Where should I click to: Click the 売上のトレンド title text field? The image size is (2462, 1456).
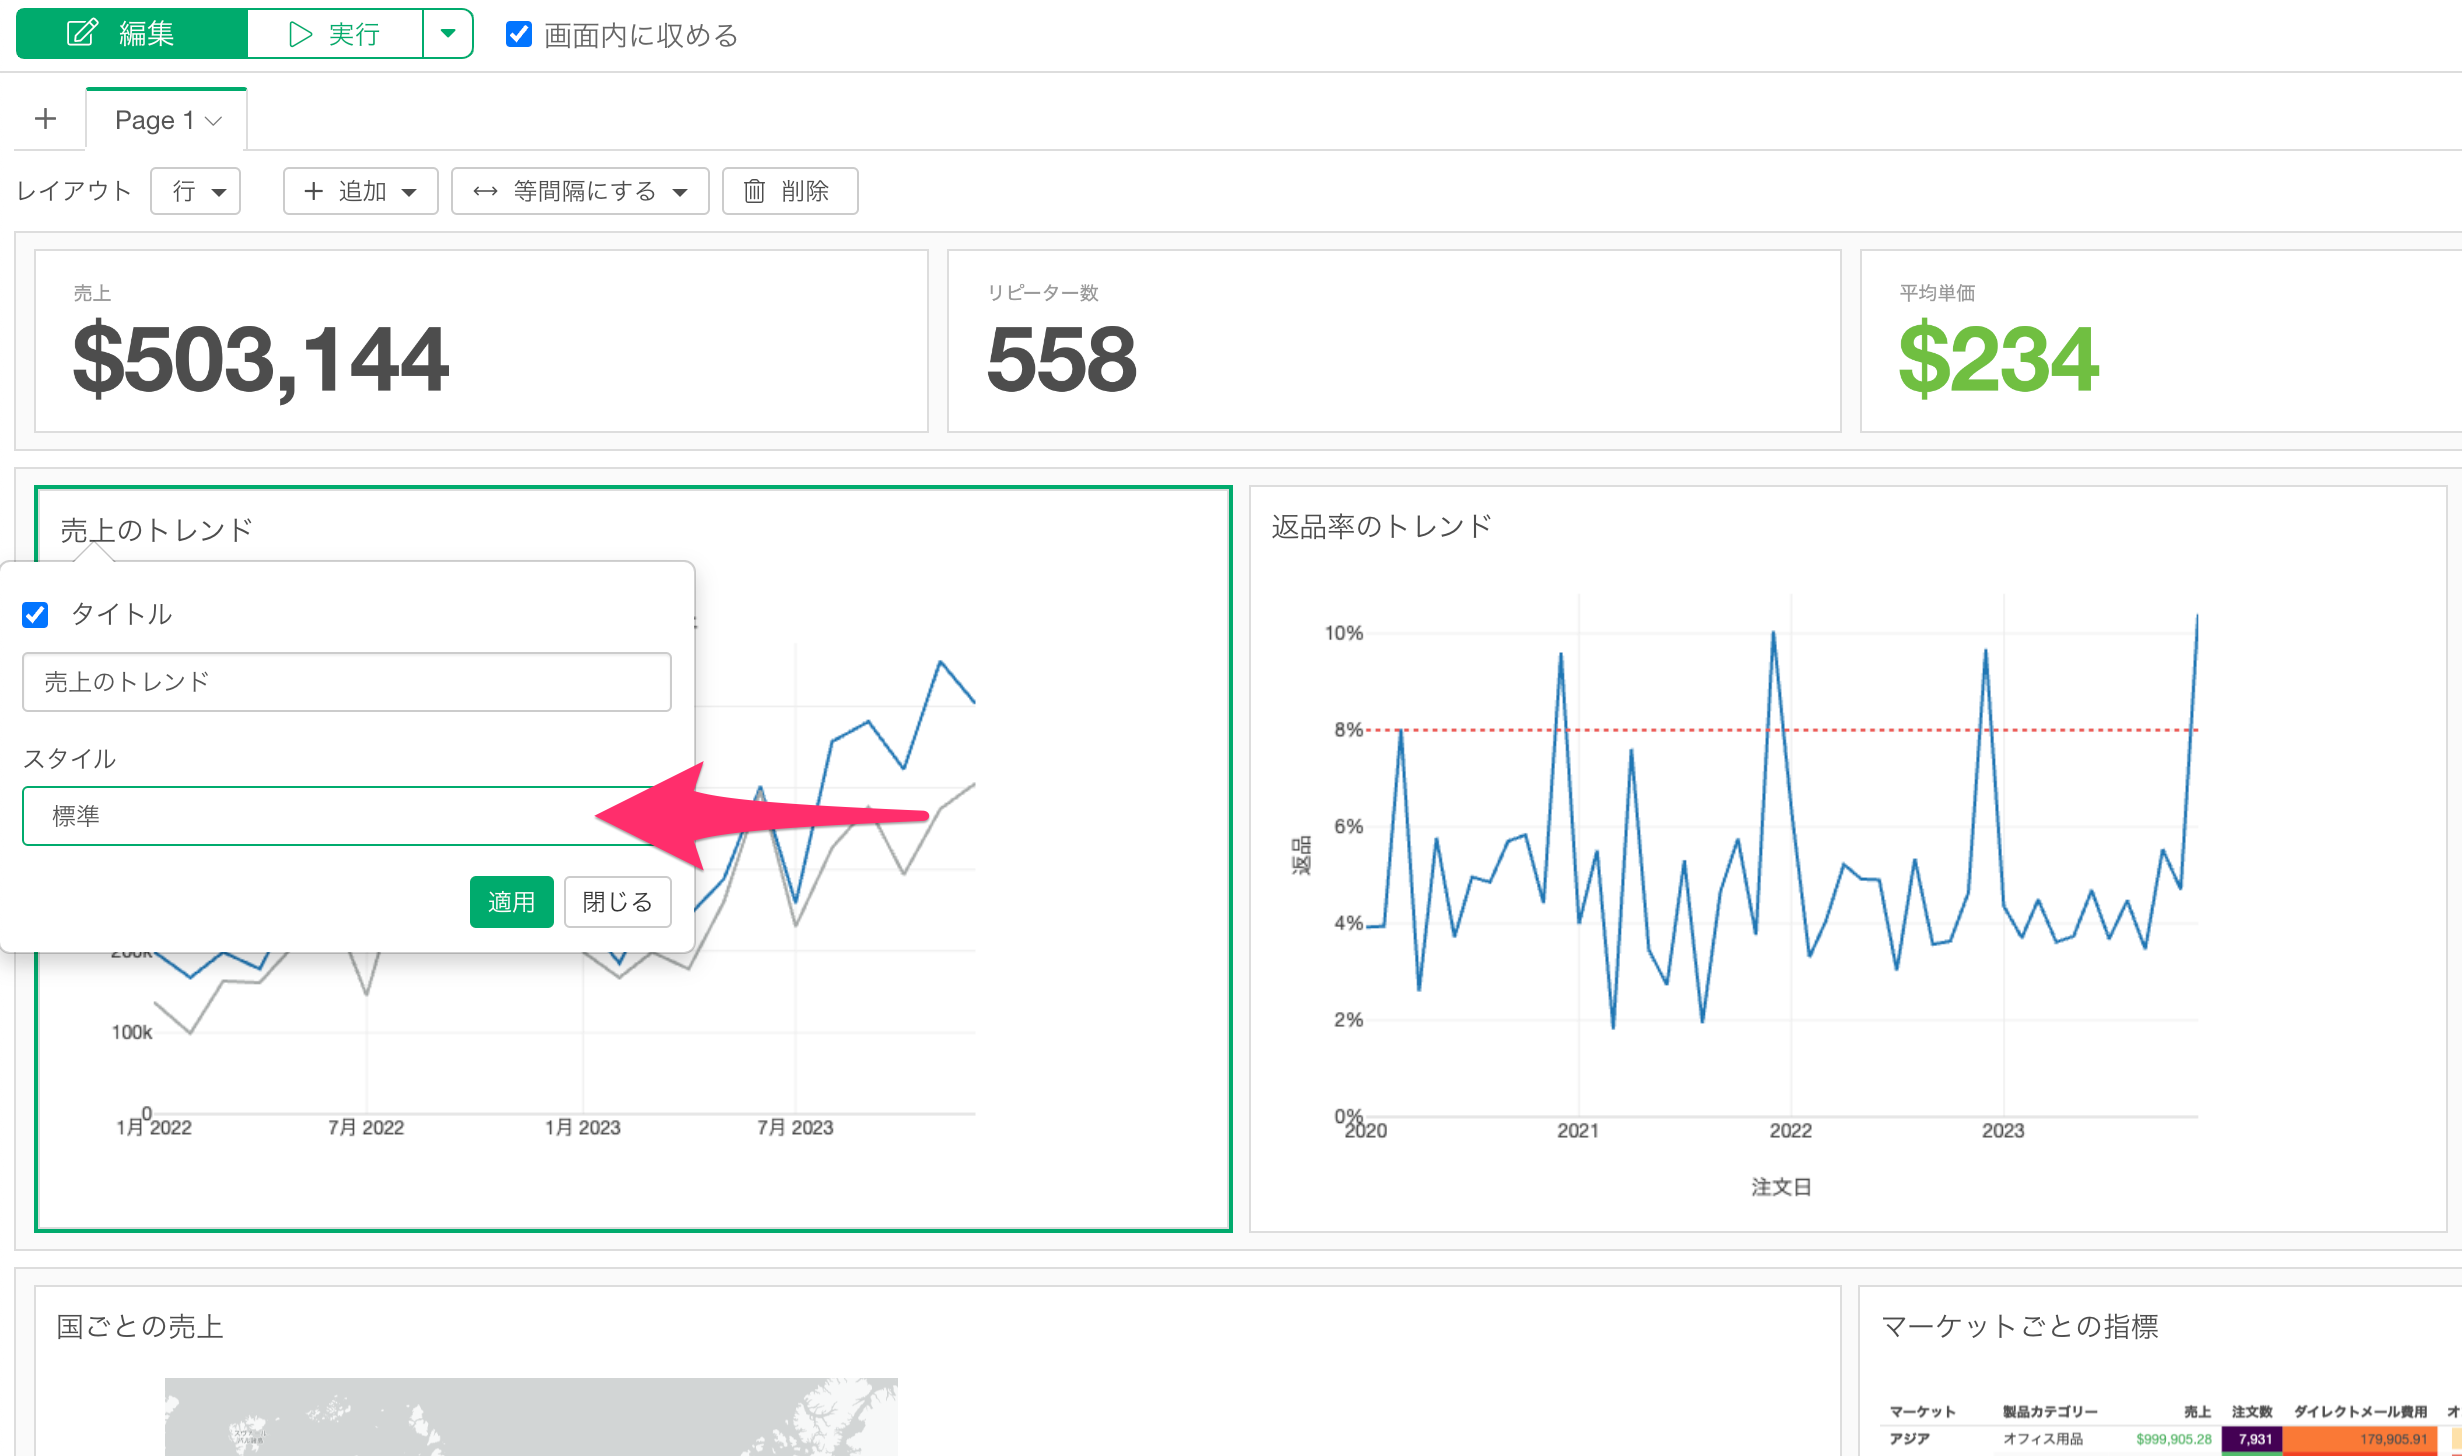pyautogui.click(x=346, y=682)
